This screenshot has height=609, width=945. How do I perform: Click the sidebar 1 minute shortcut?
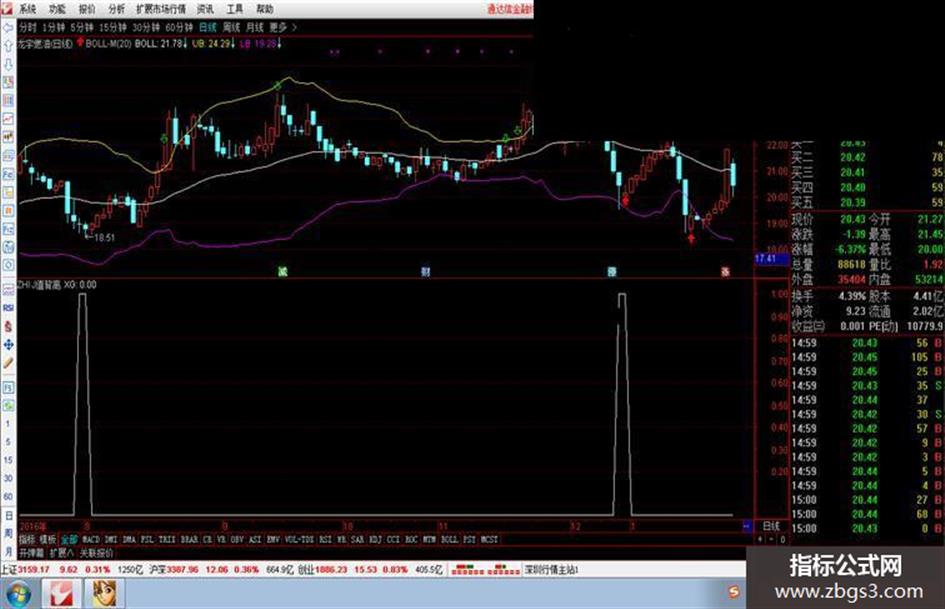click(8, 424)
